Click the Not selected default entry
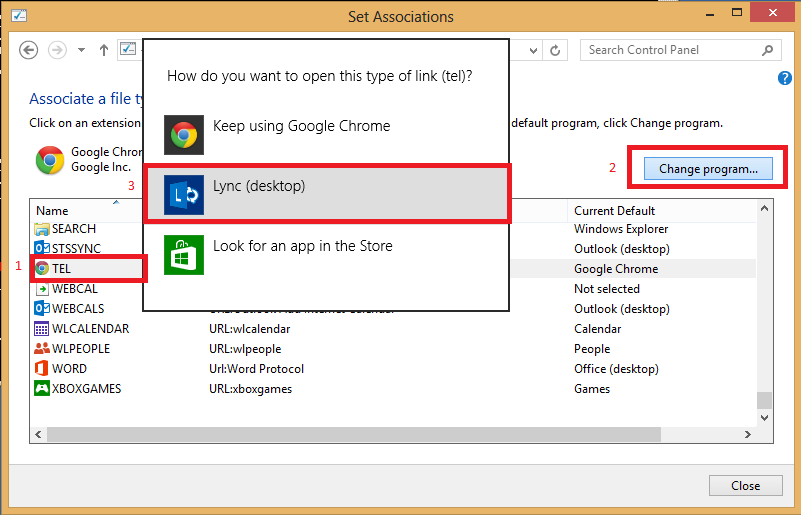This screenshot has height=515, width=801. pos(607,289)
